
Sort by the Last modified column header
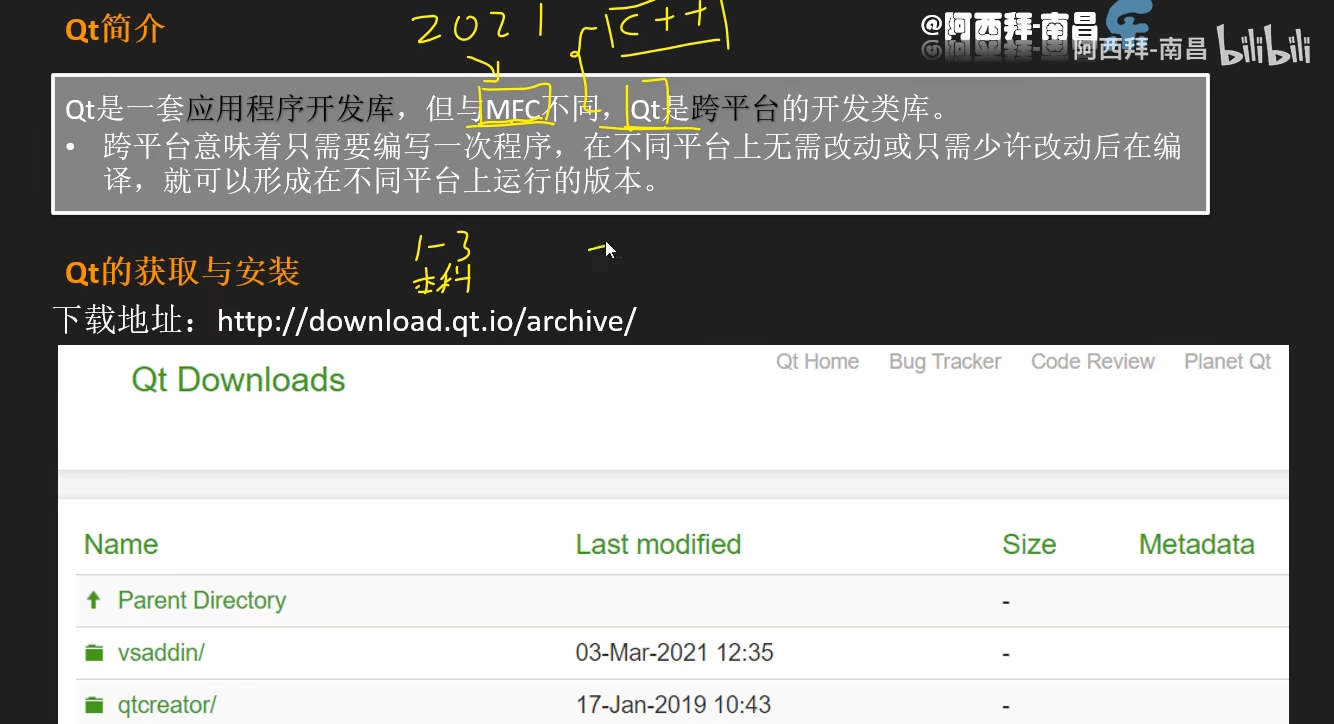tap(658, 545)
